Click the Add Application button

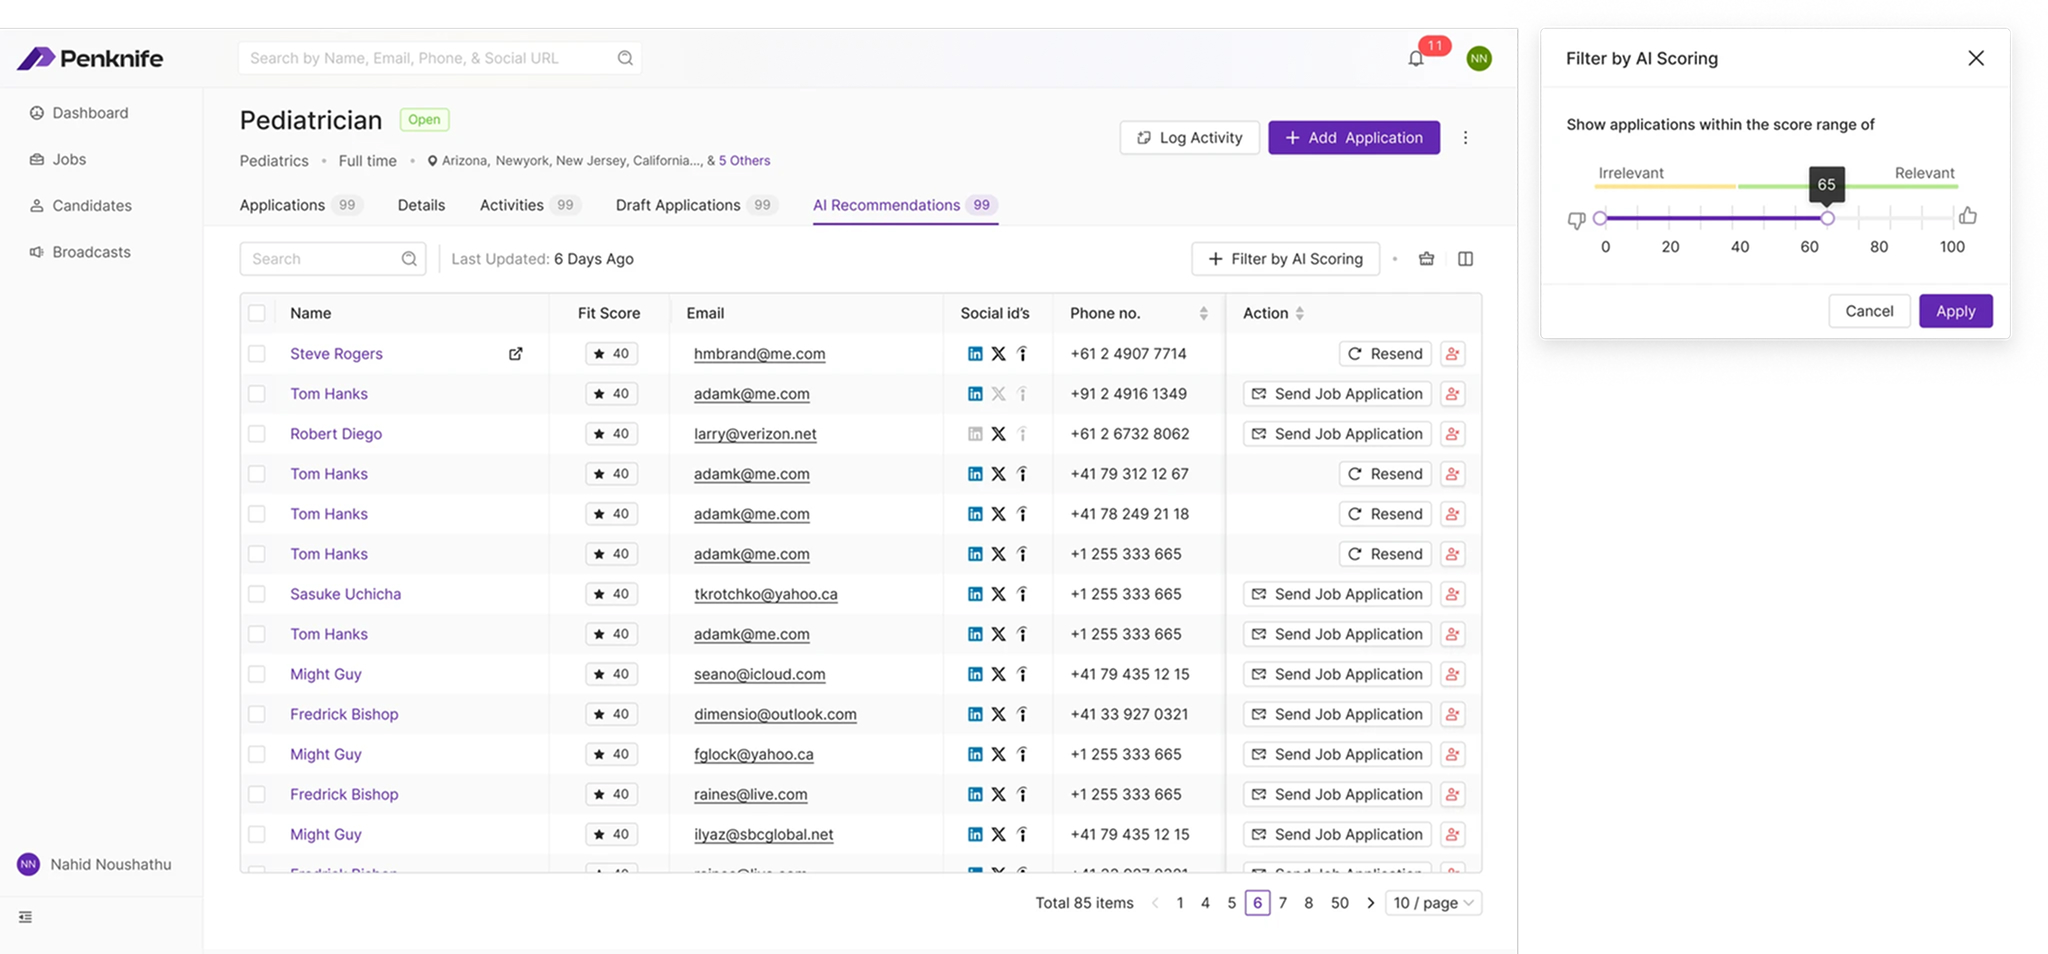point(1354,138)
